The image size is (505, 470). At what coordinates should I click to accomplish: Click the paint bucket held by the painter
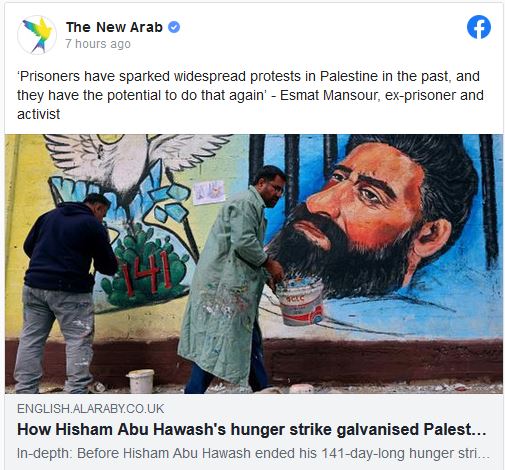point(300,303)
